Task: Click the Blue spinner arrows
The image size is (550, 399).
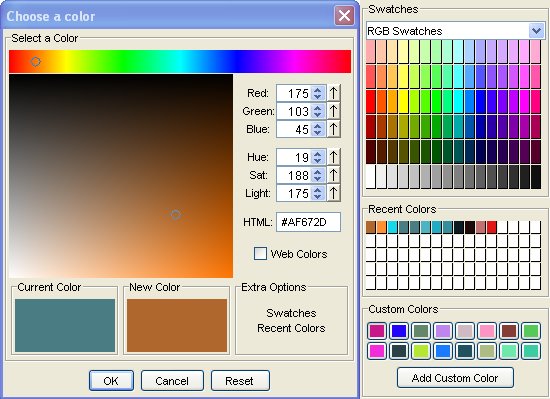Action: [318, 129]
